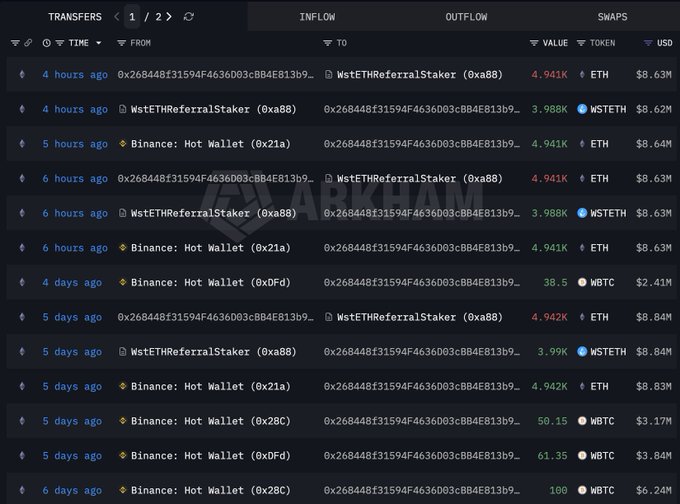Switch to the OUTFLOW tab
This screenshot has width=680, height=504.
466,17
